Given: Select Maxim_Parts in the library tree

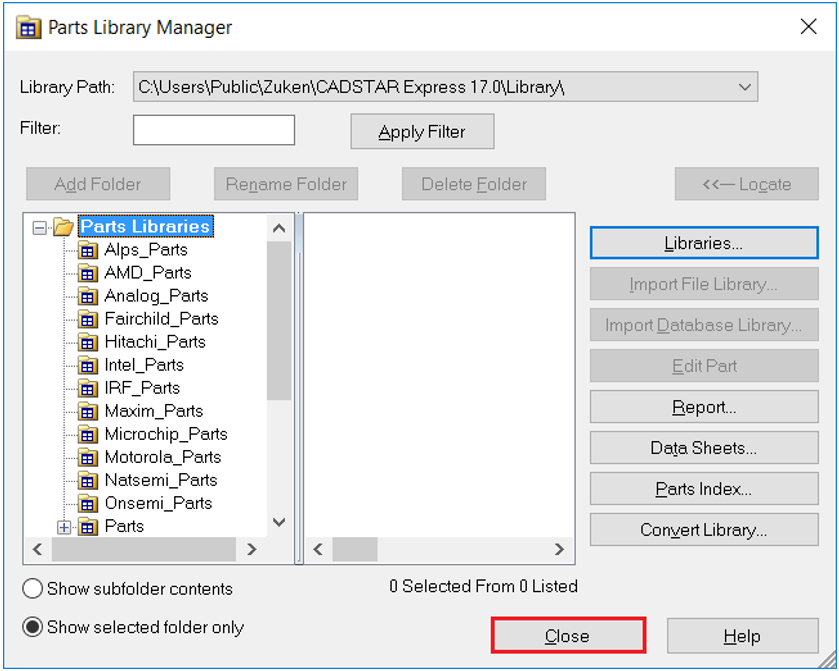Looking at the screenshot, I should [154, 411].
